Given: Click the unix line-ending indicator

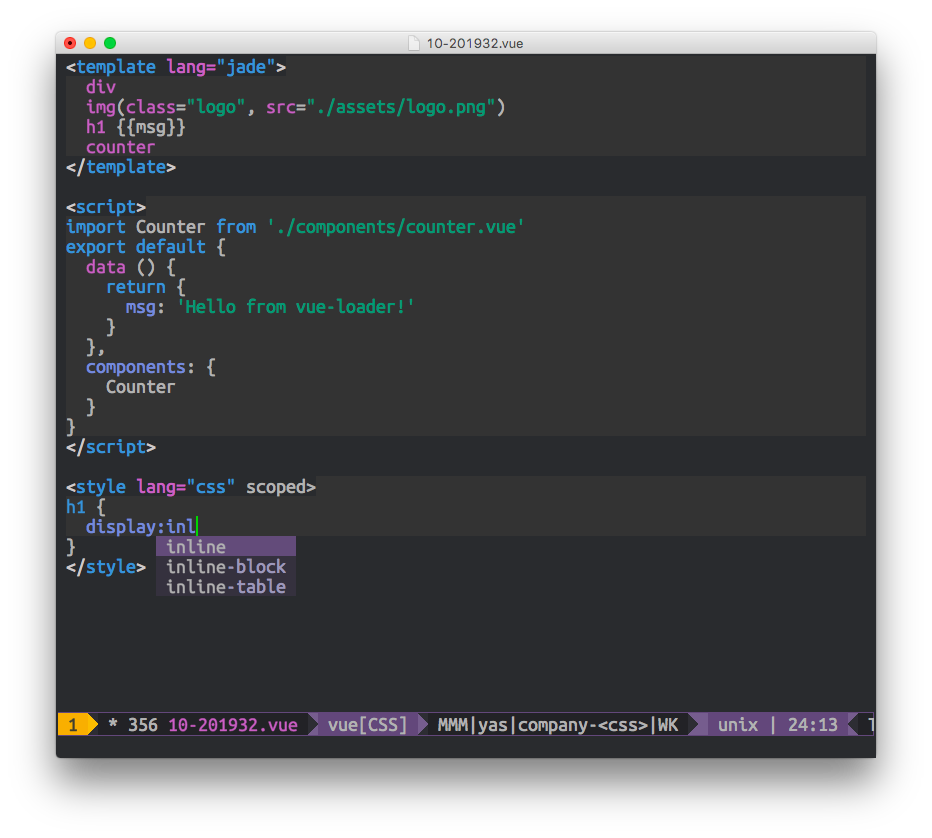Looking at the screenshot, I should point(738,724).
